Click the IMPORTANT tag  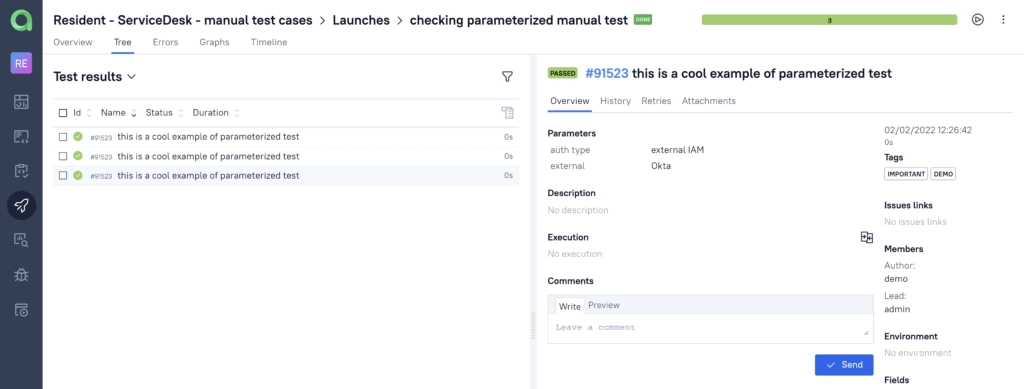(906, 174)
